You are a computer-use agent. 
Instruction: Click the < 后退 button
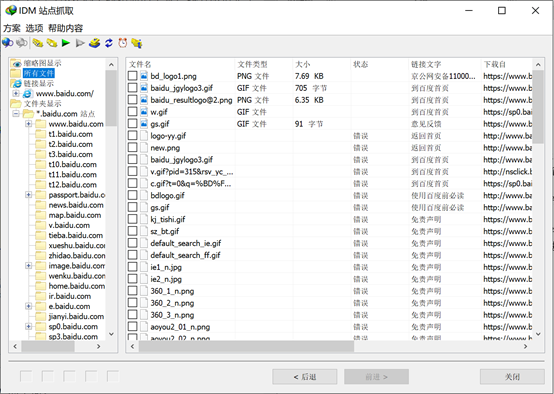(x=305, y=377)
